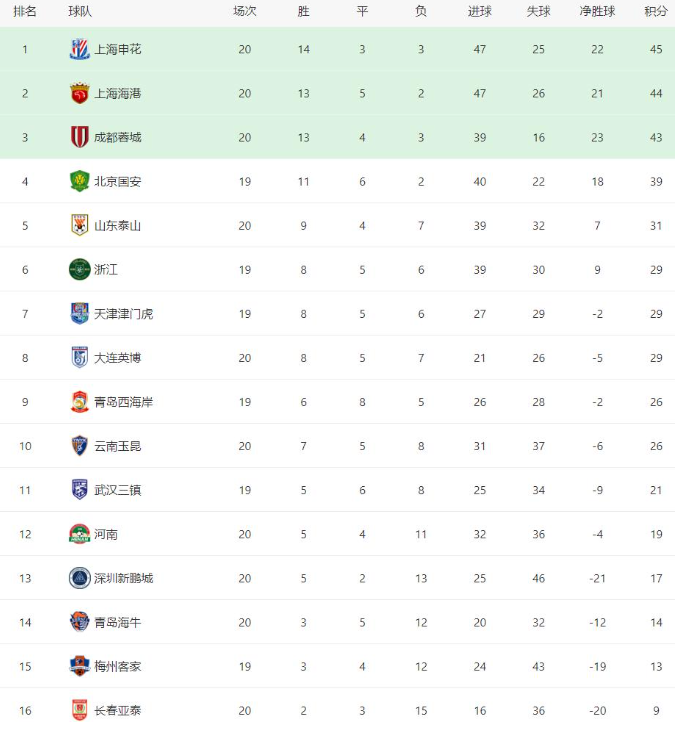Click the 上海海港 team crest

pos(80,93)
